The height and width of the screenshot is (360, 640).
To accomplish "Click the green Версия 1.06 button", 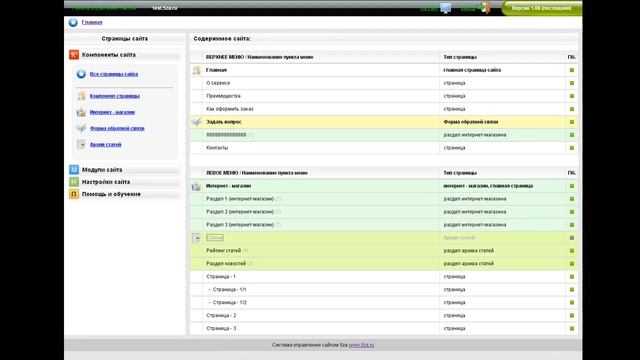I will pos(541,8).
